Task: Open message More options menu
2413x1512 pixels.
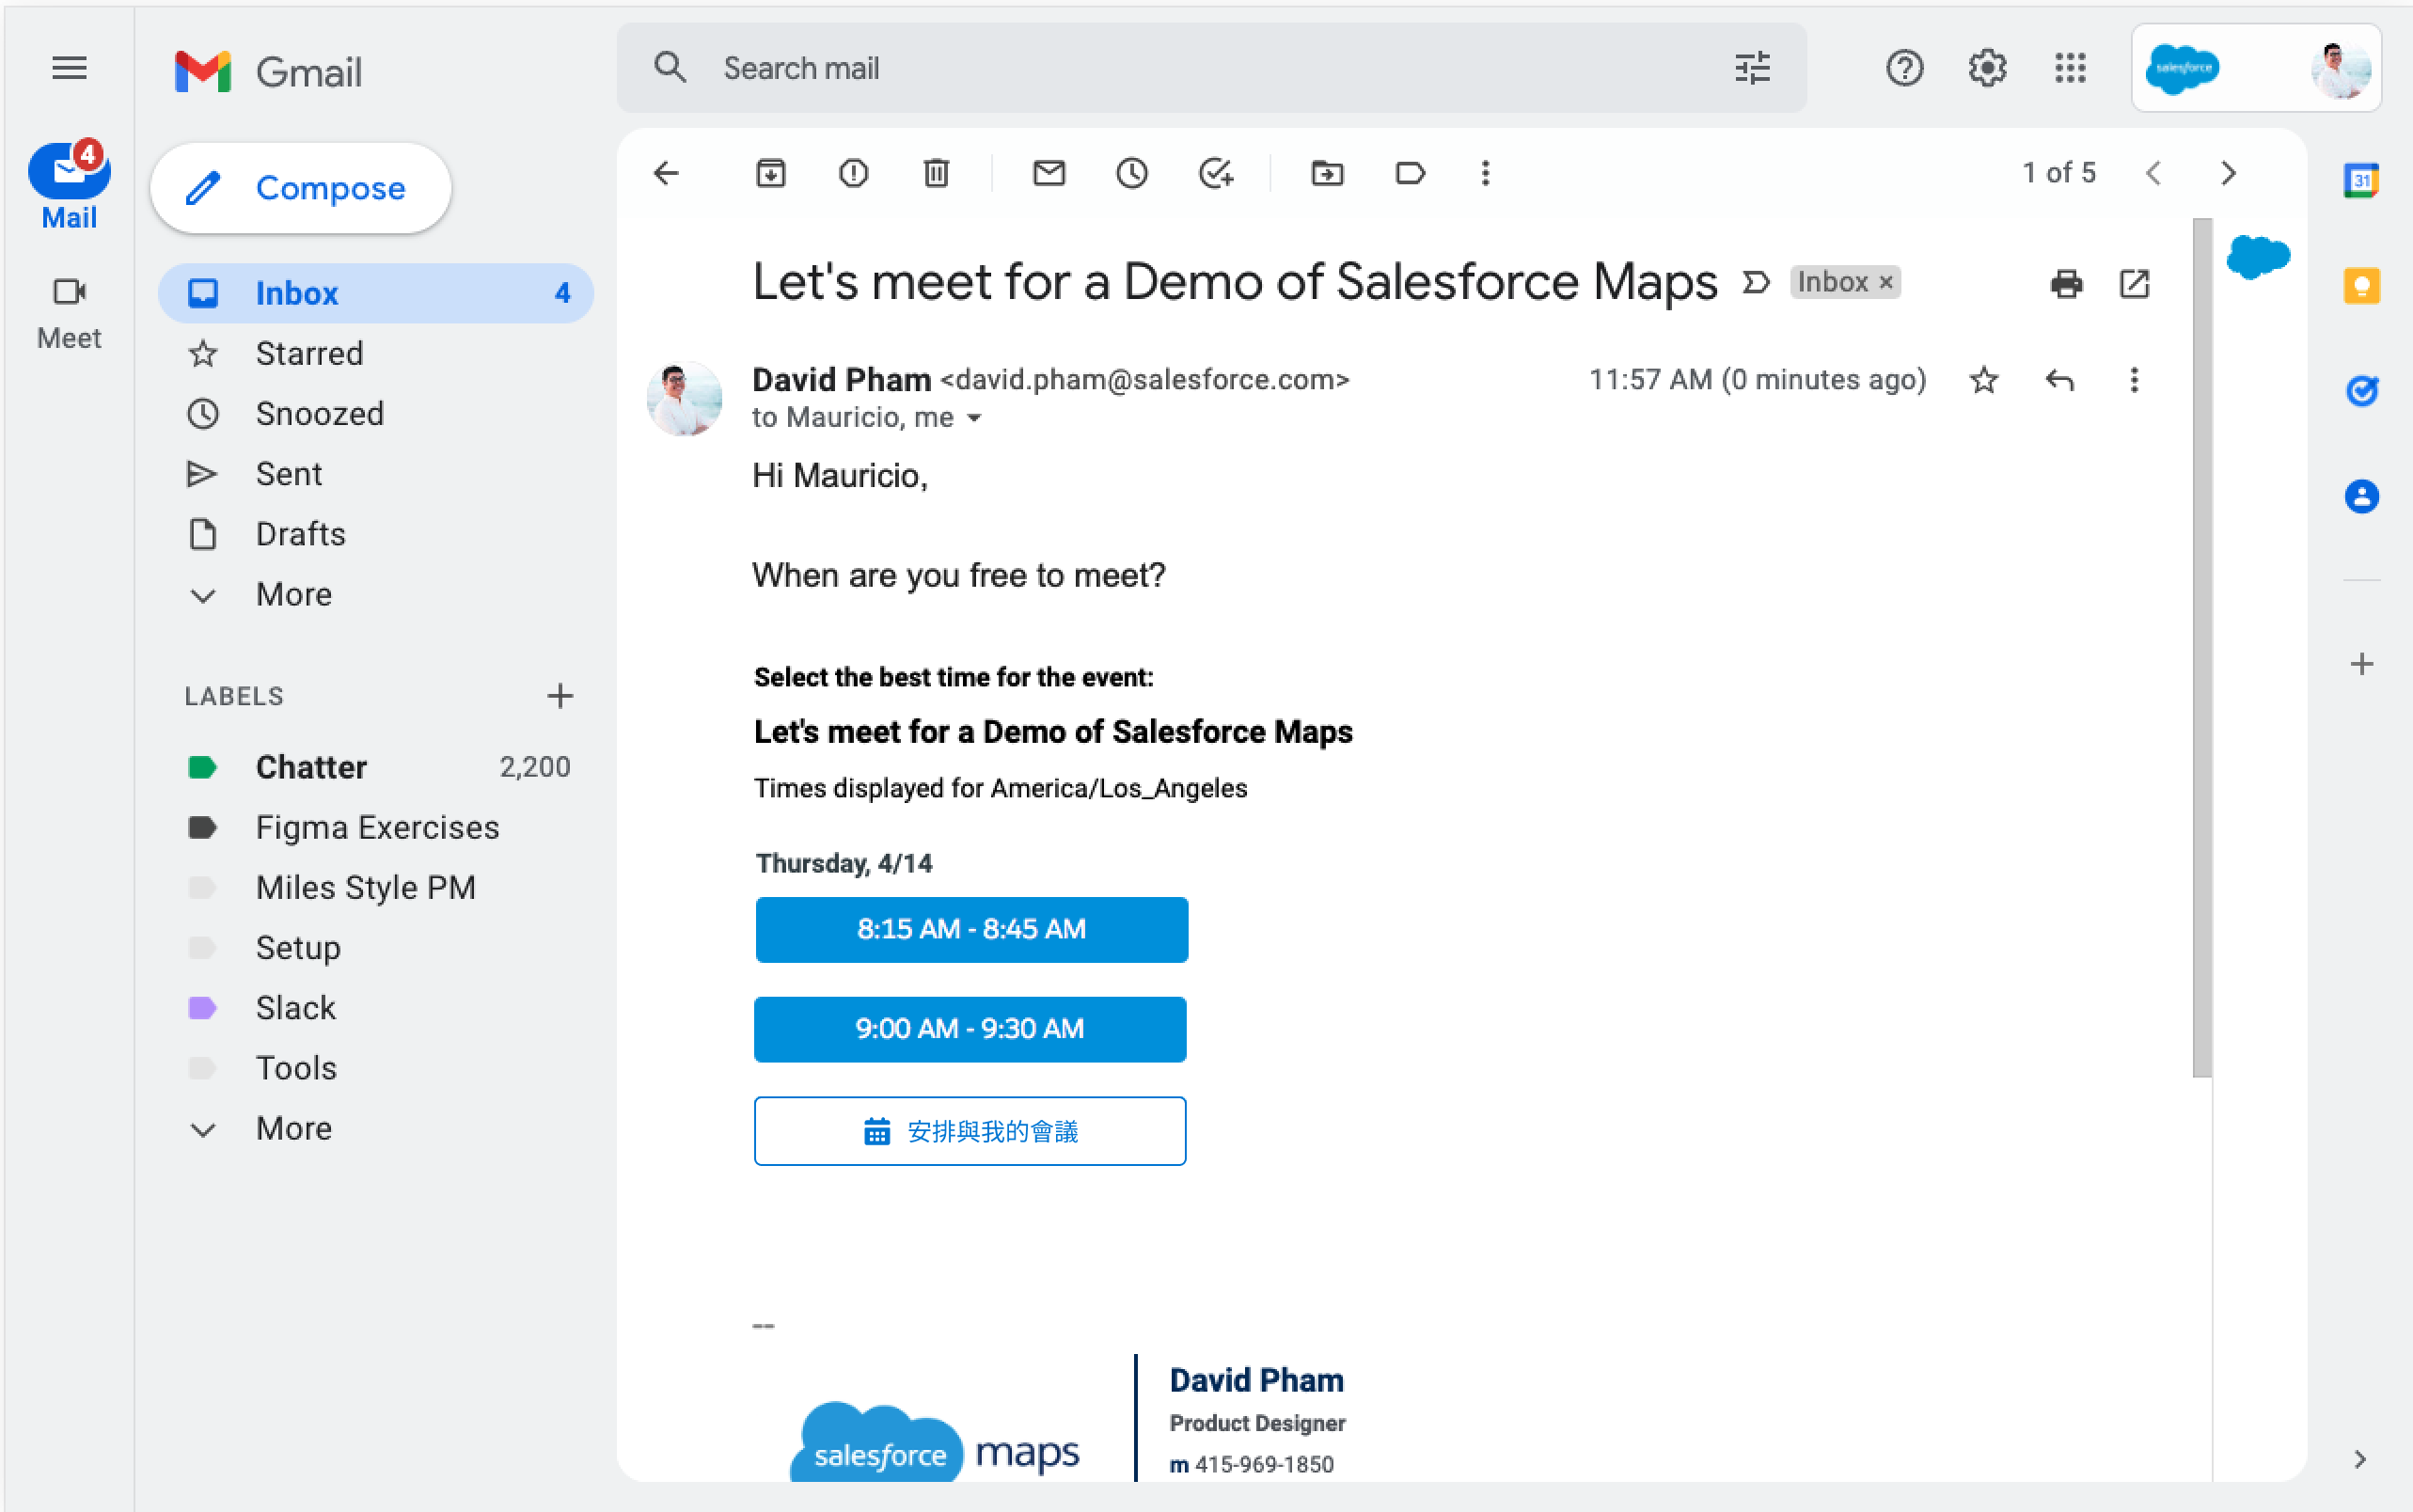Action: tap(2134, 380)
